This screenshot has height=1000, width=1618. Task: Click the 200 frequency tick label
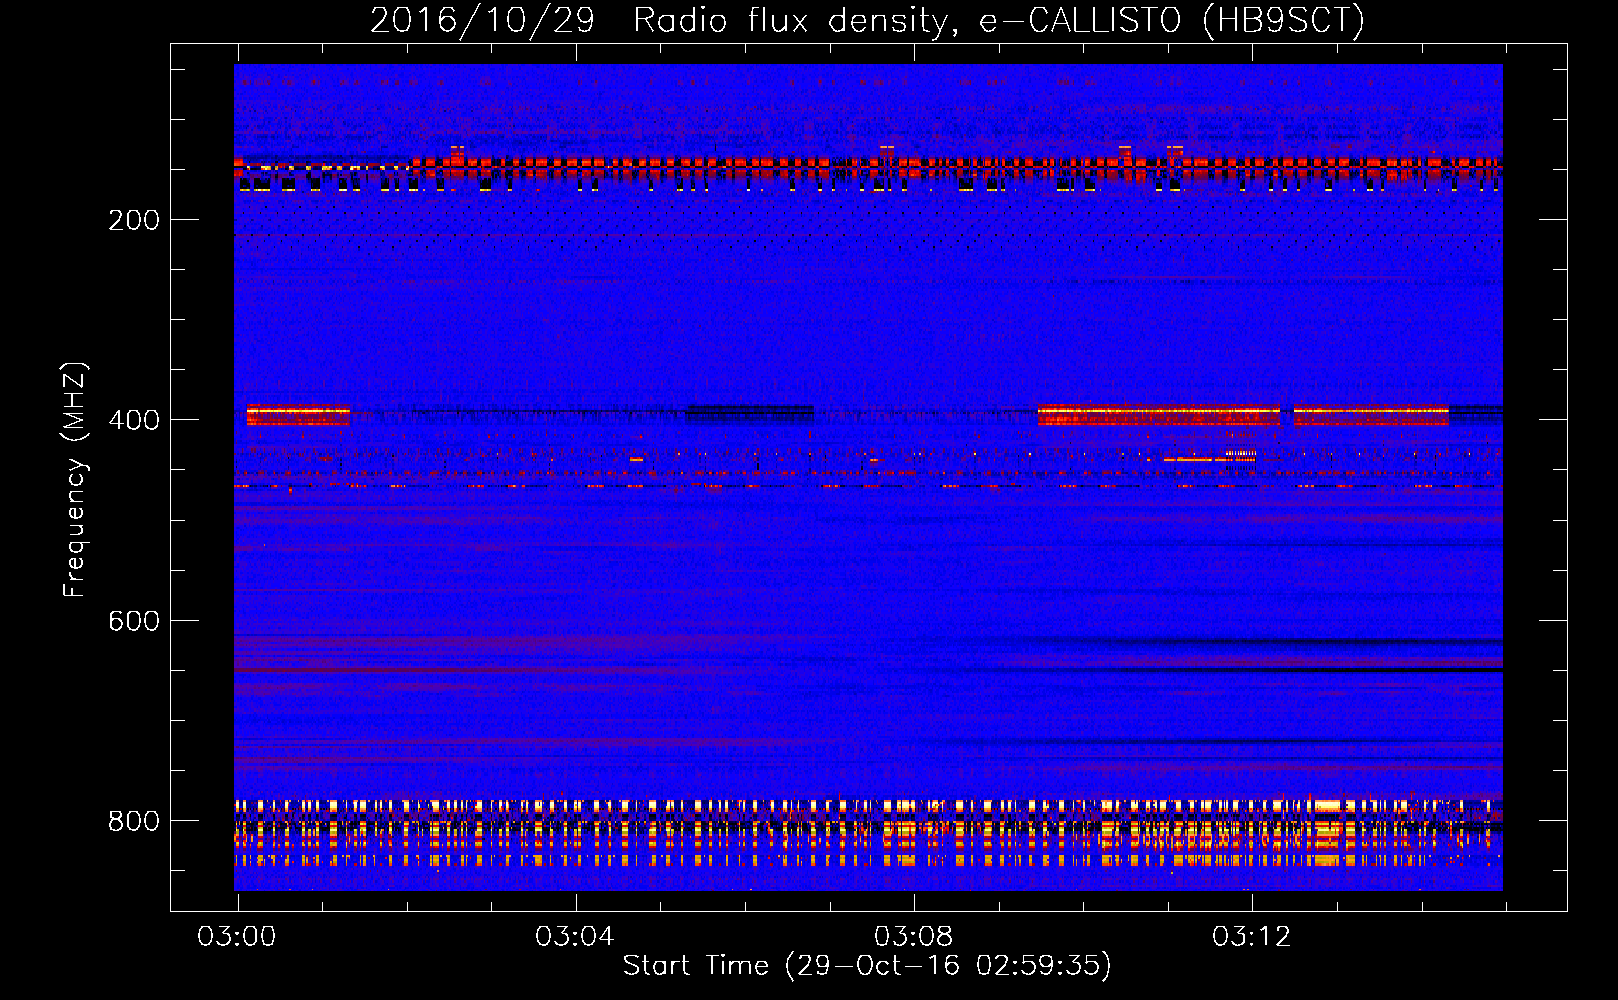click(x=134, y=220)
